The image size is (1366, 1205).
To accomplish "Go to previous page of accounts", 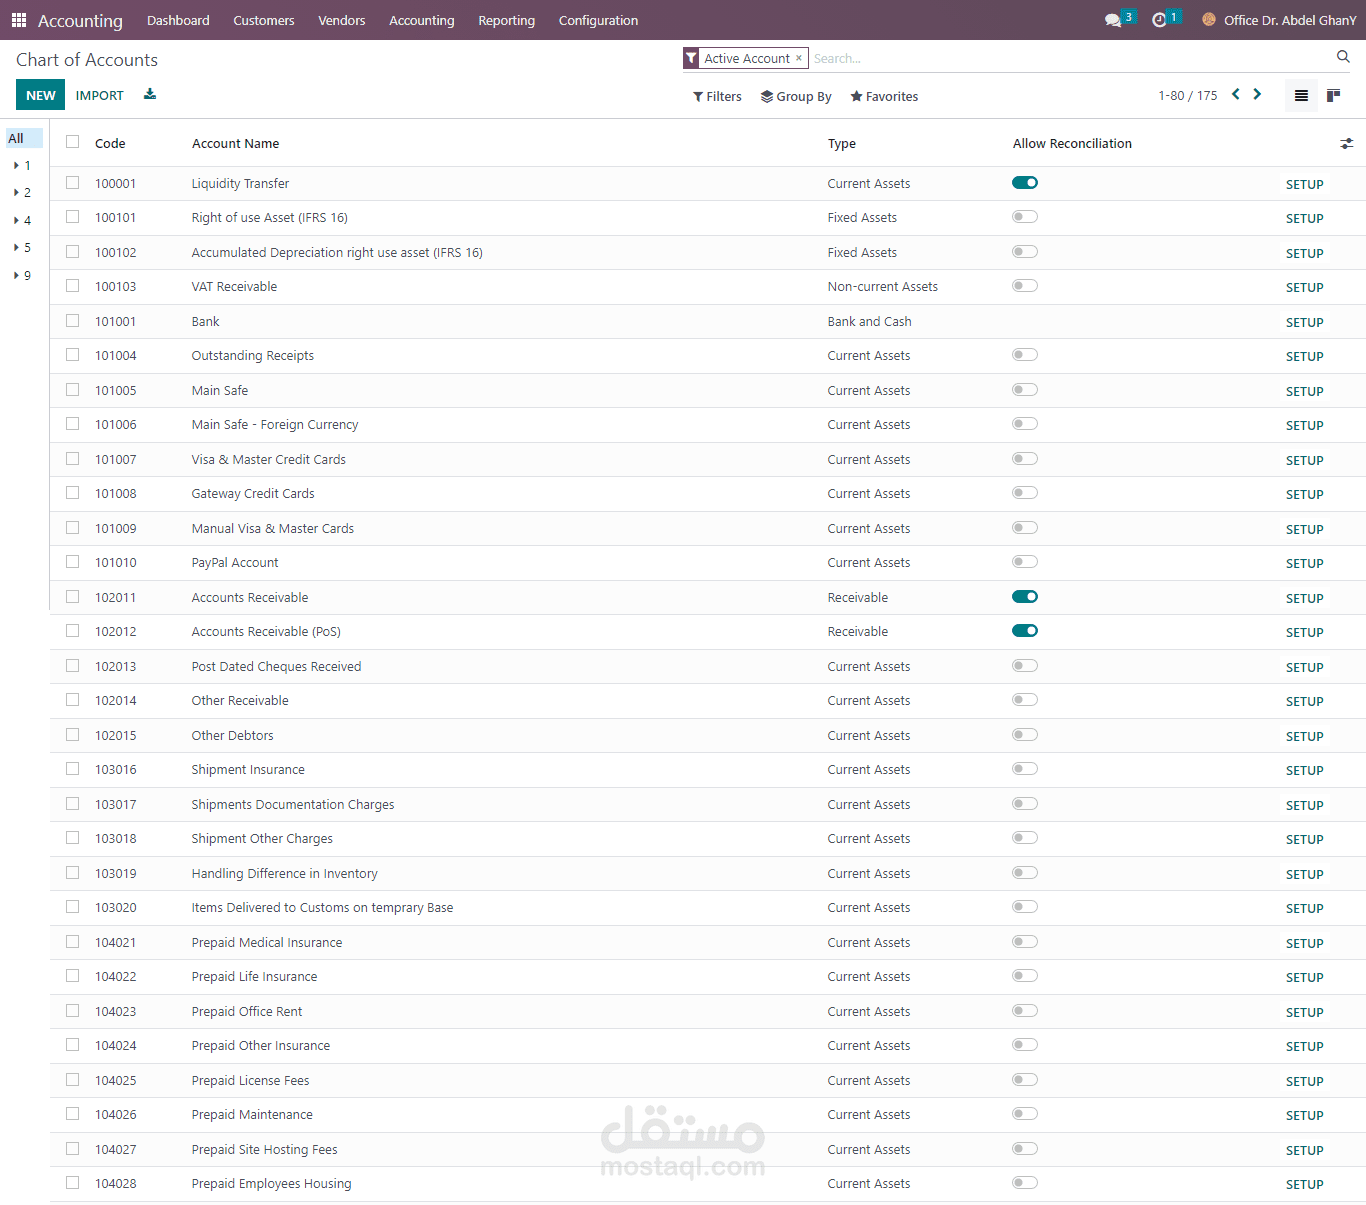I will pyautogui.click(x=1236, y=94).
